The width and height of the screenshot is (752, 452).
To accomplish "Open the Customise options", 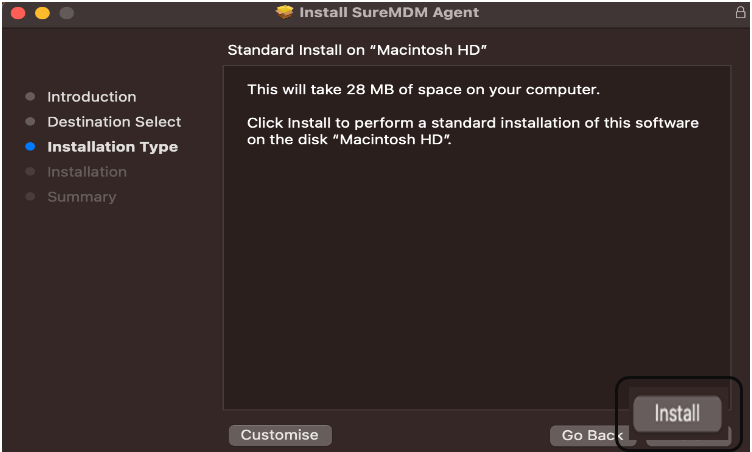I will (x=280, y=435).
